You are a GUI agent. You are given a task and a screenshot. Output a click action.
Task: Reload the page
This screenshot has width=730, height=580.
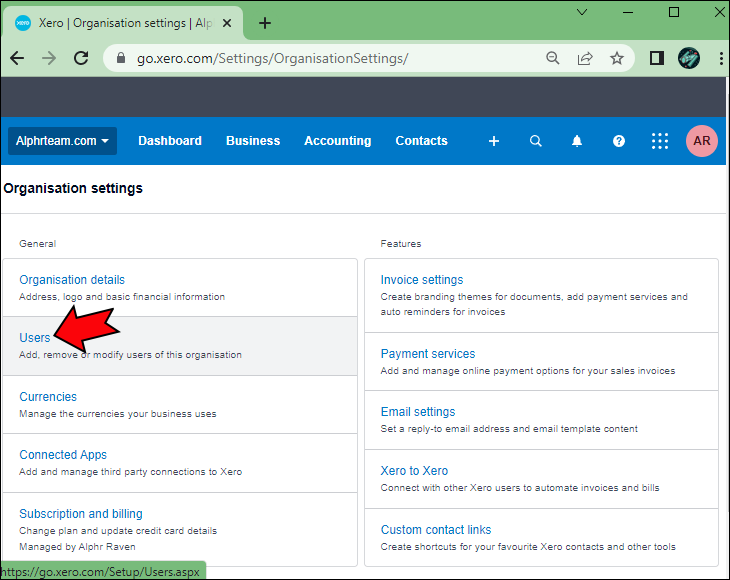81,58
